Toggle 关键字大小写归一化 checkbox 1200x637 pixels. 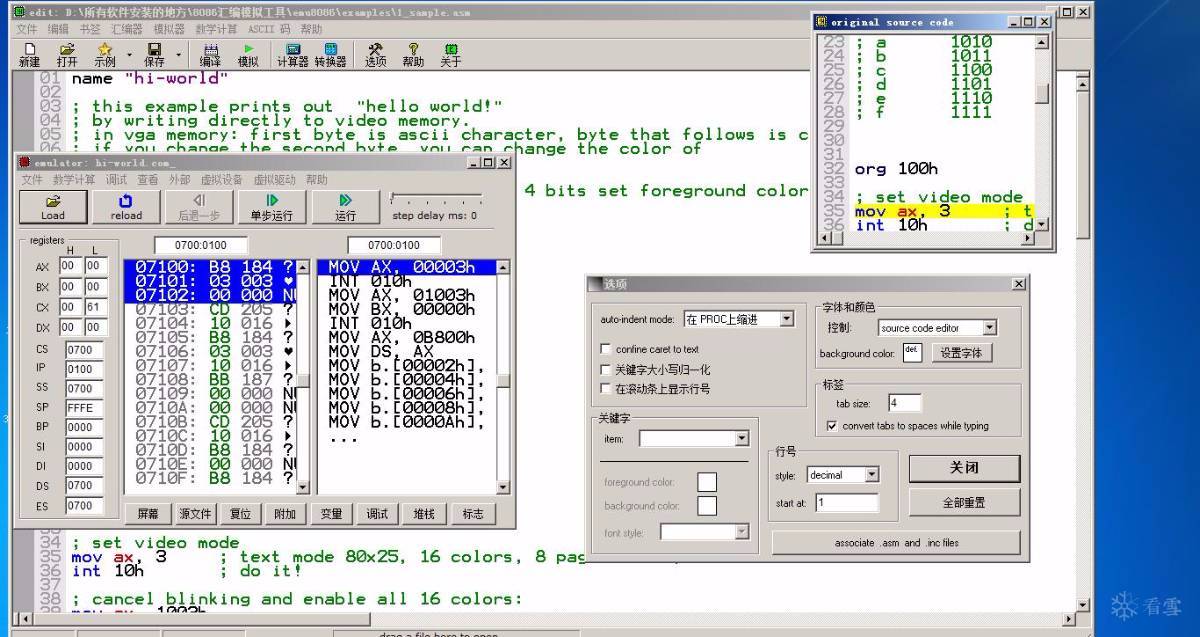tap(605, 369)
